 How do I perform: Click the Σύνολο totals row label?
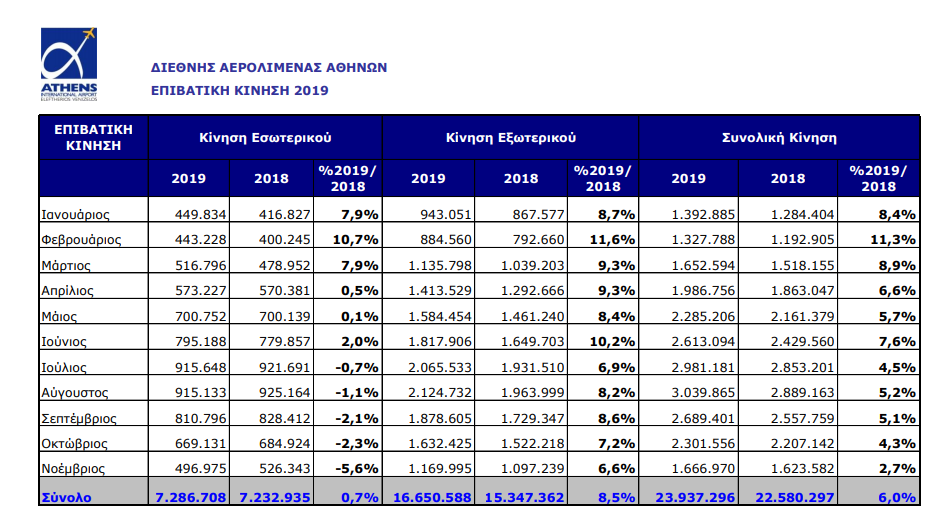point(66,496)
